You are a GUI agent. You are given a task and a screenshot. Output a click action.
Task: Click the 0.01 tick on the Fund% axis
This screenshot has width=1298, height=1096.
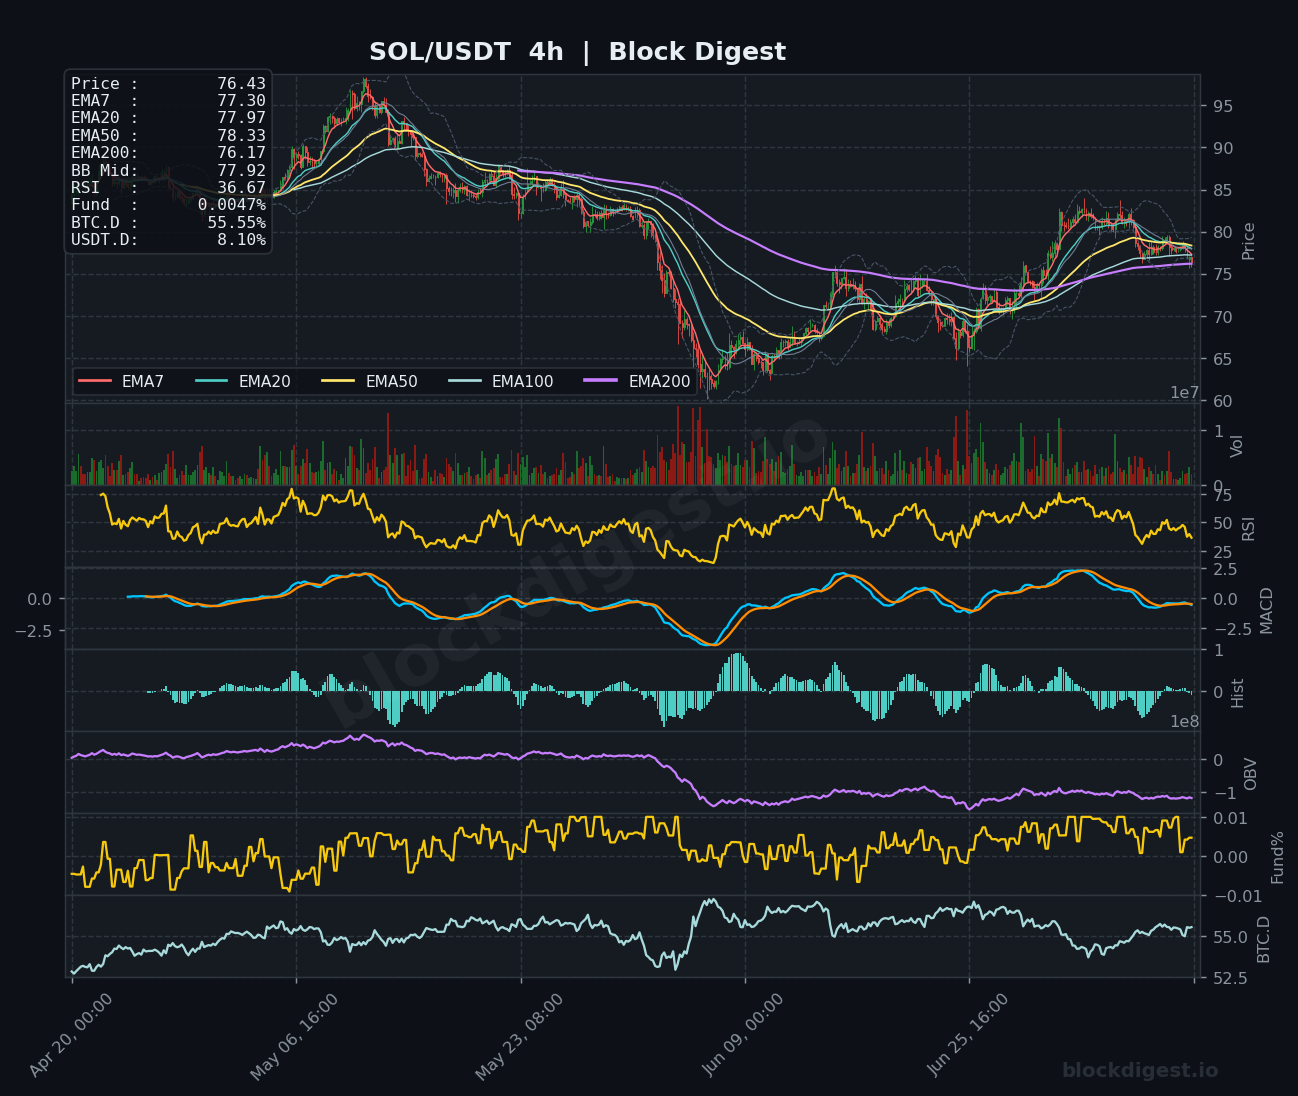[x=1228, y=818]
